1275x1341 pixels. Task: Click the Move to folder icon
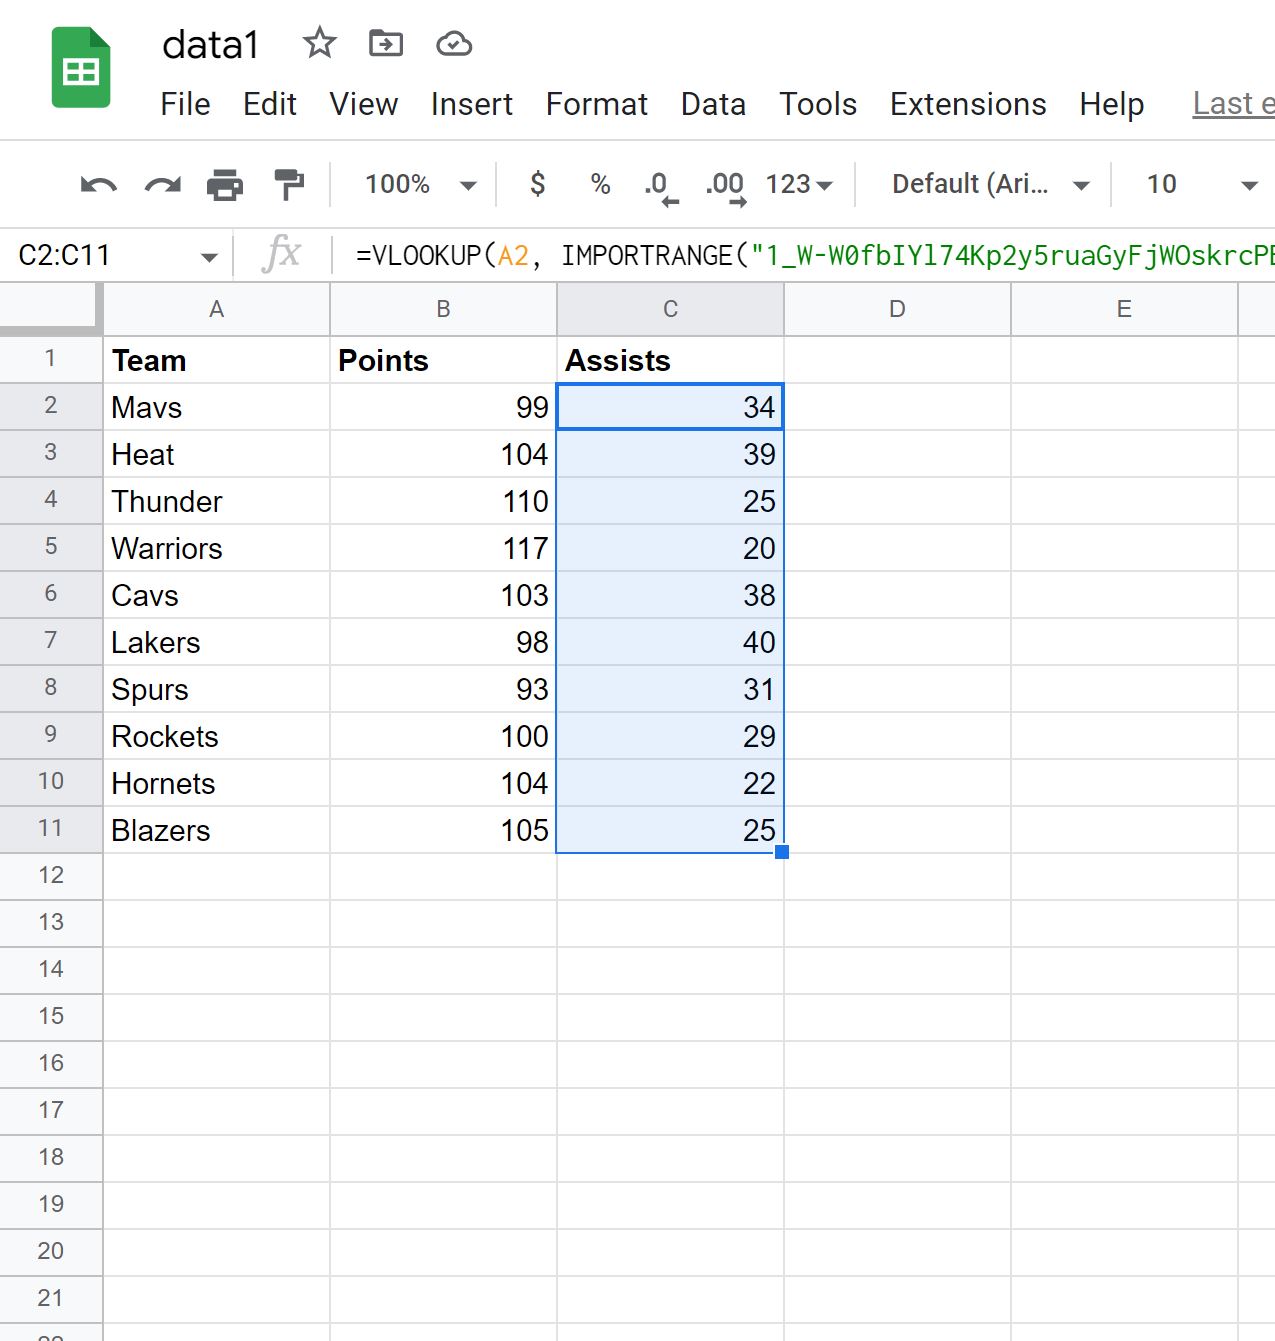[385, 43]
